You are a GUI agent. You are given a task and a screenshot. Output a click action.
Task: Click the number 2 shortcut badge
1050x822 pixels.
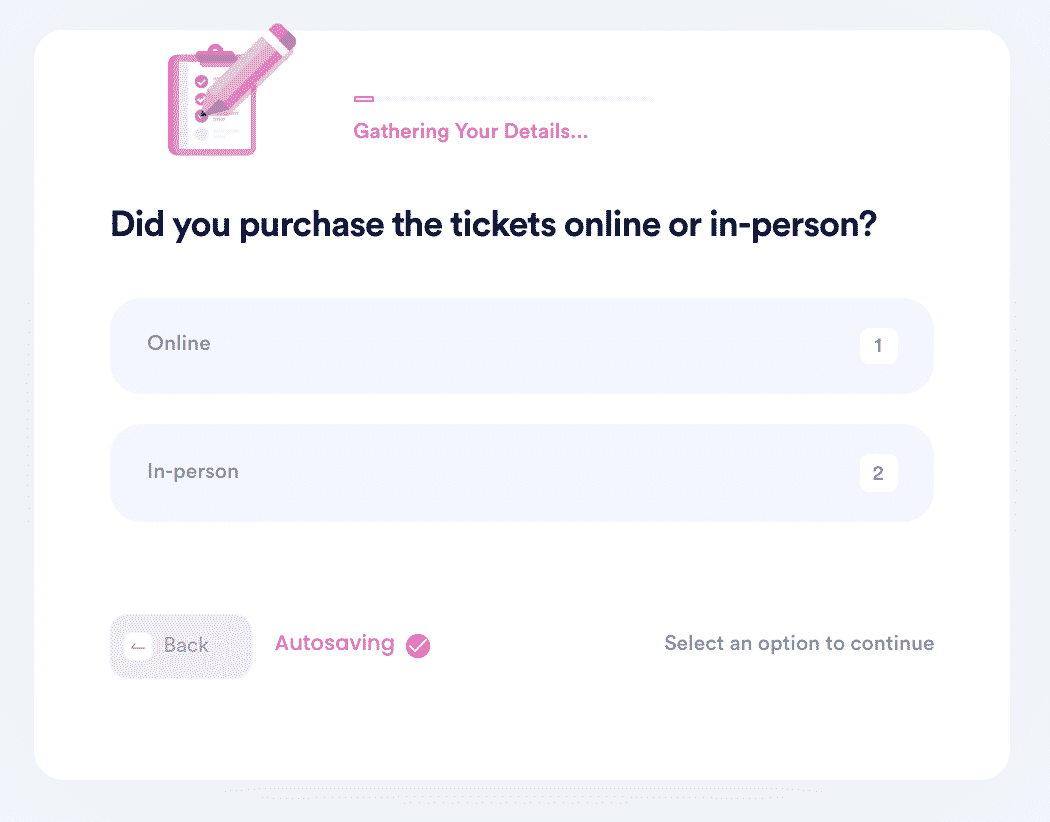click(x=879, y=473)
